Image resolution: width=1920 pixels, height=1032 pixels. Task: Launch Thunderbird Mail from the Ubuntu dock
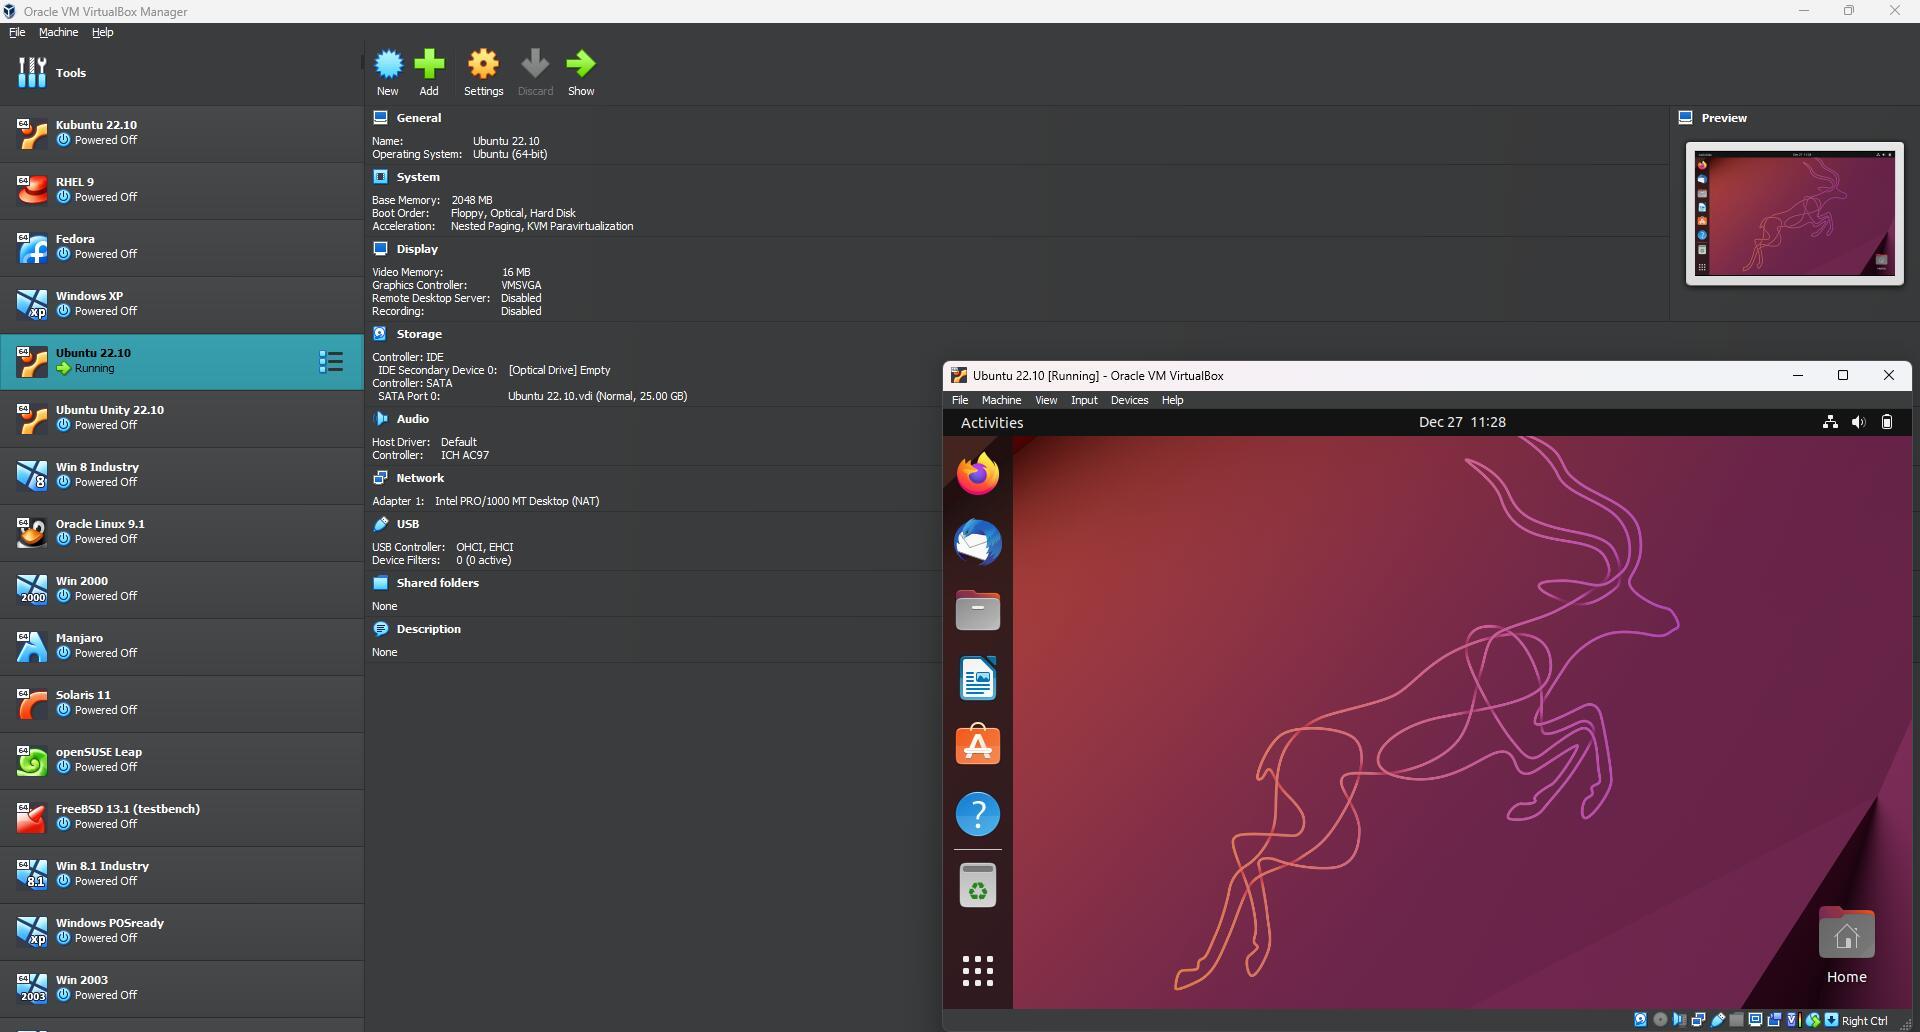(x=977, y=542)
